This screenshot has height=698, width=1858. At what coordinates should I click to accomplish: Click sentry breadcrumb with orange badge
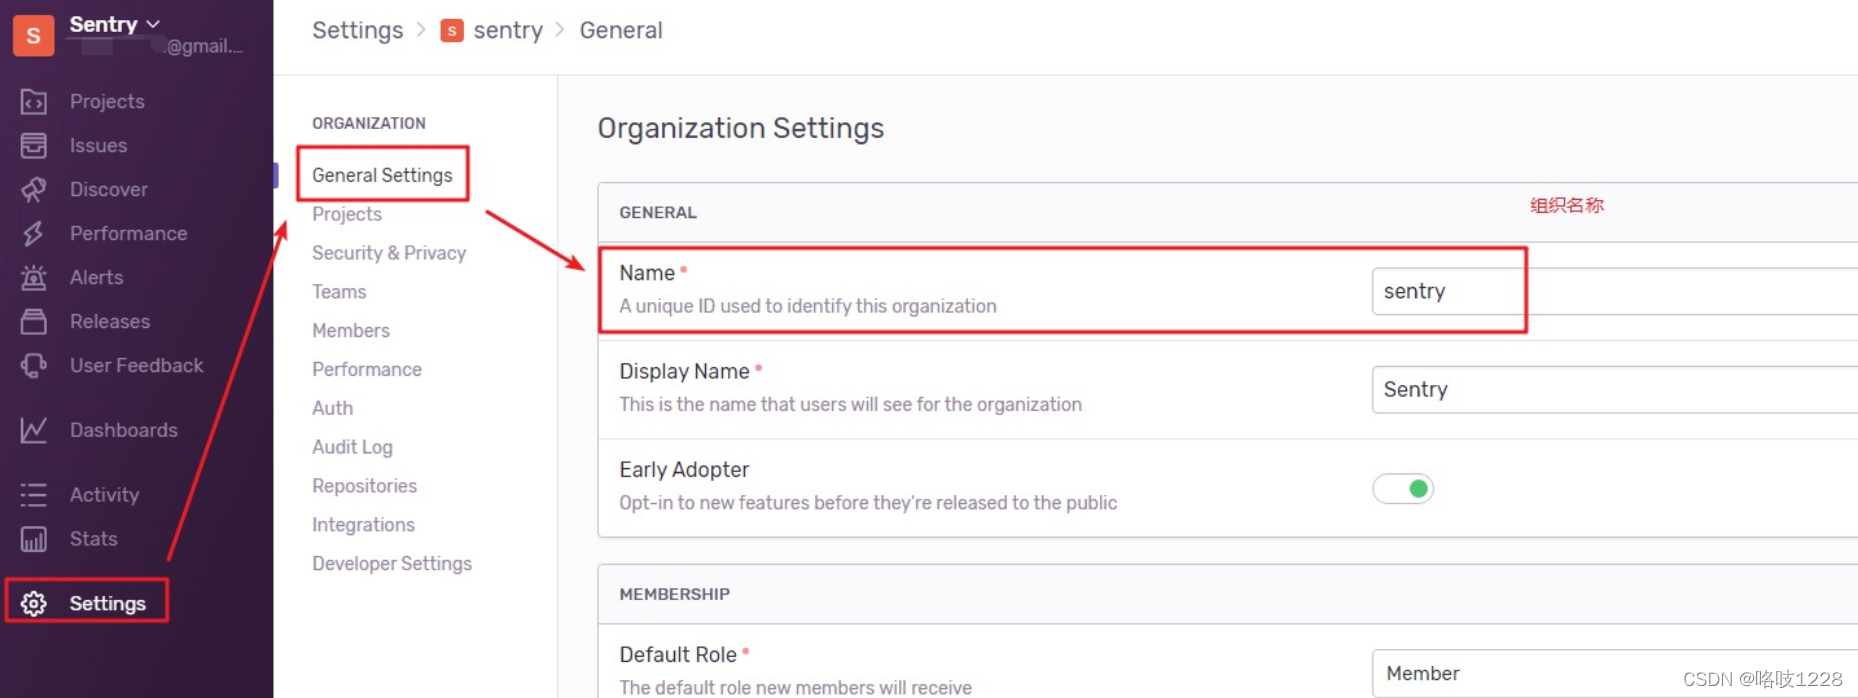click(x=492, y=30)
